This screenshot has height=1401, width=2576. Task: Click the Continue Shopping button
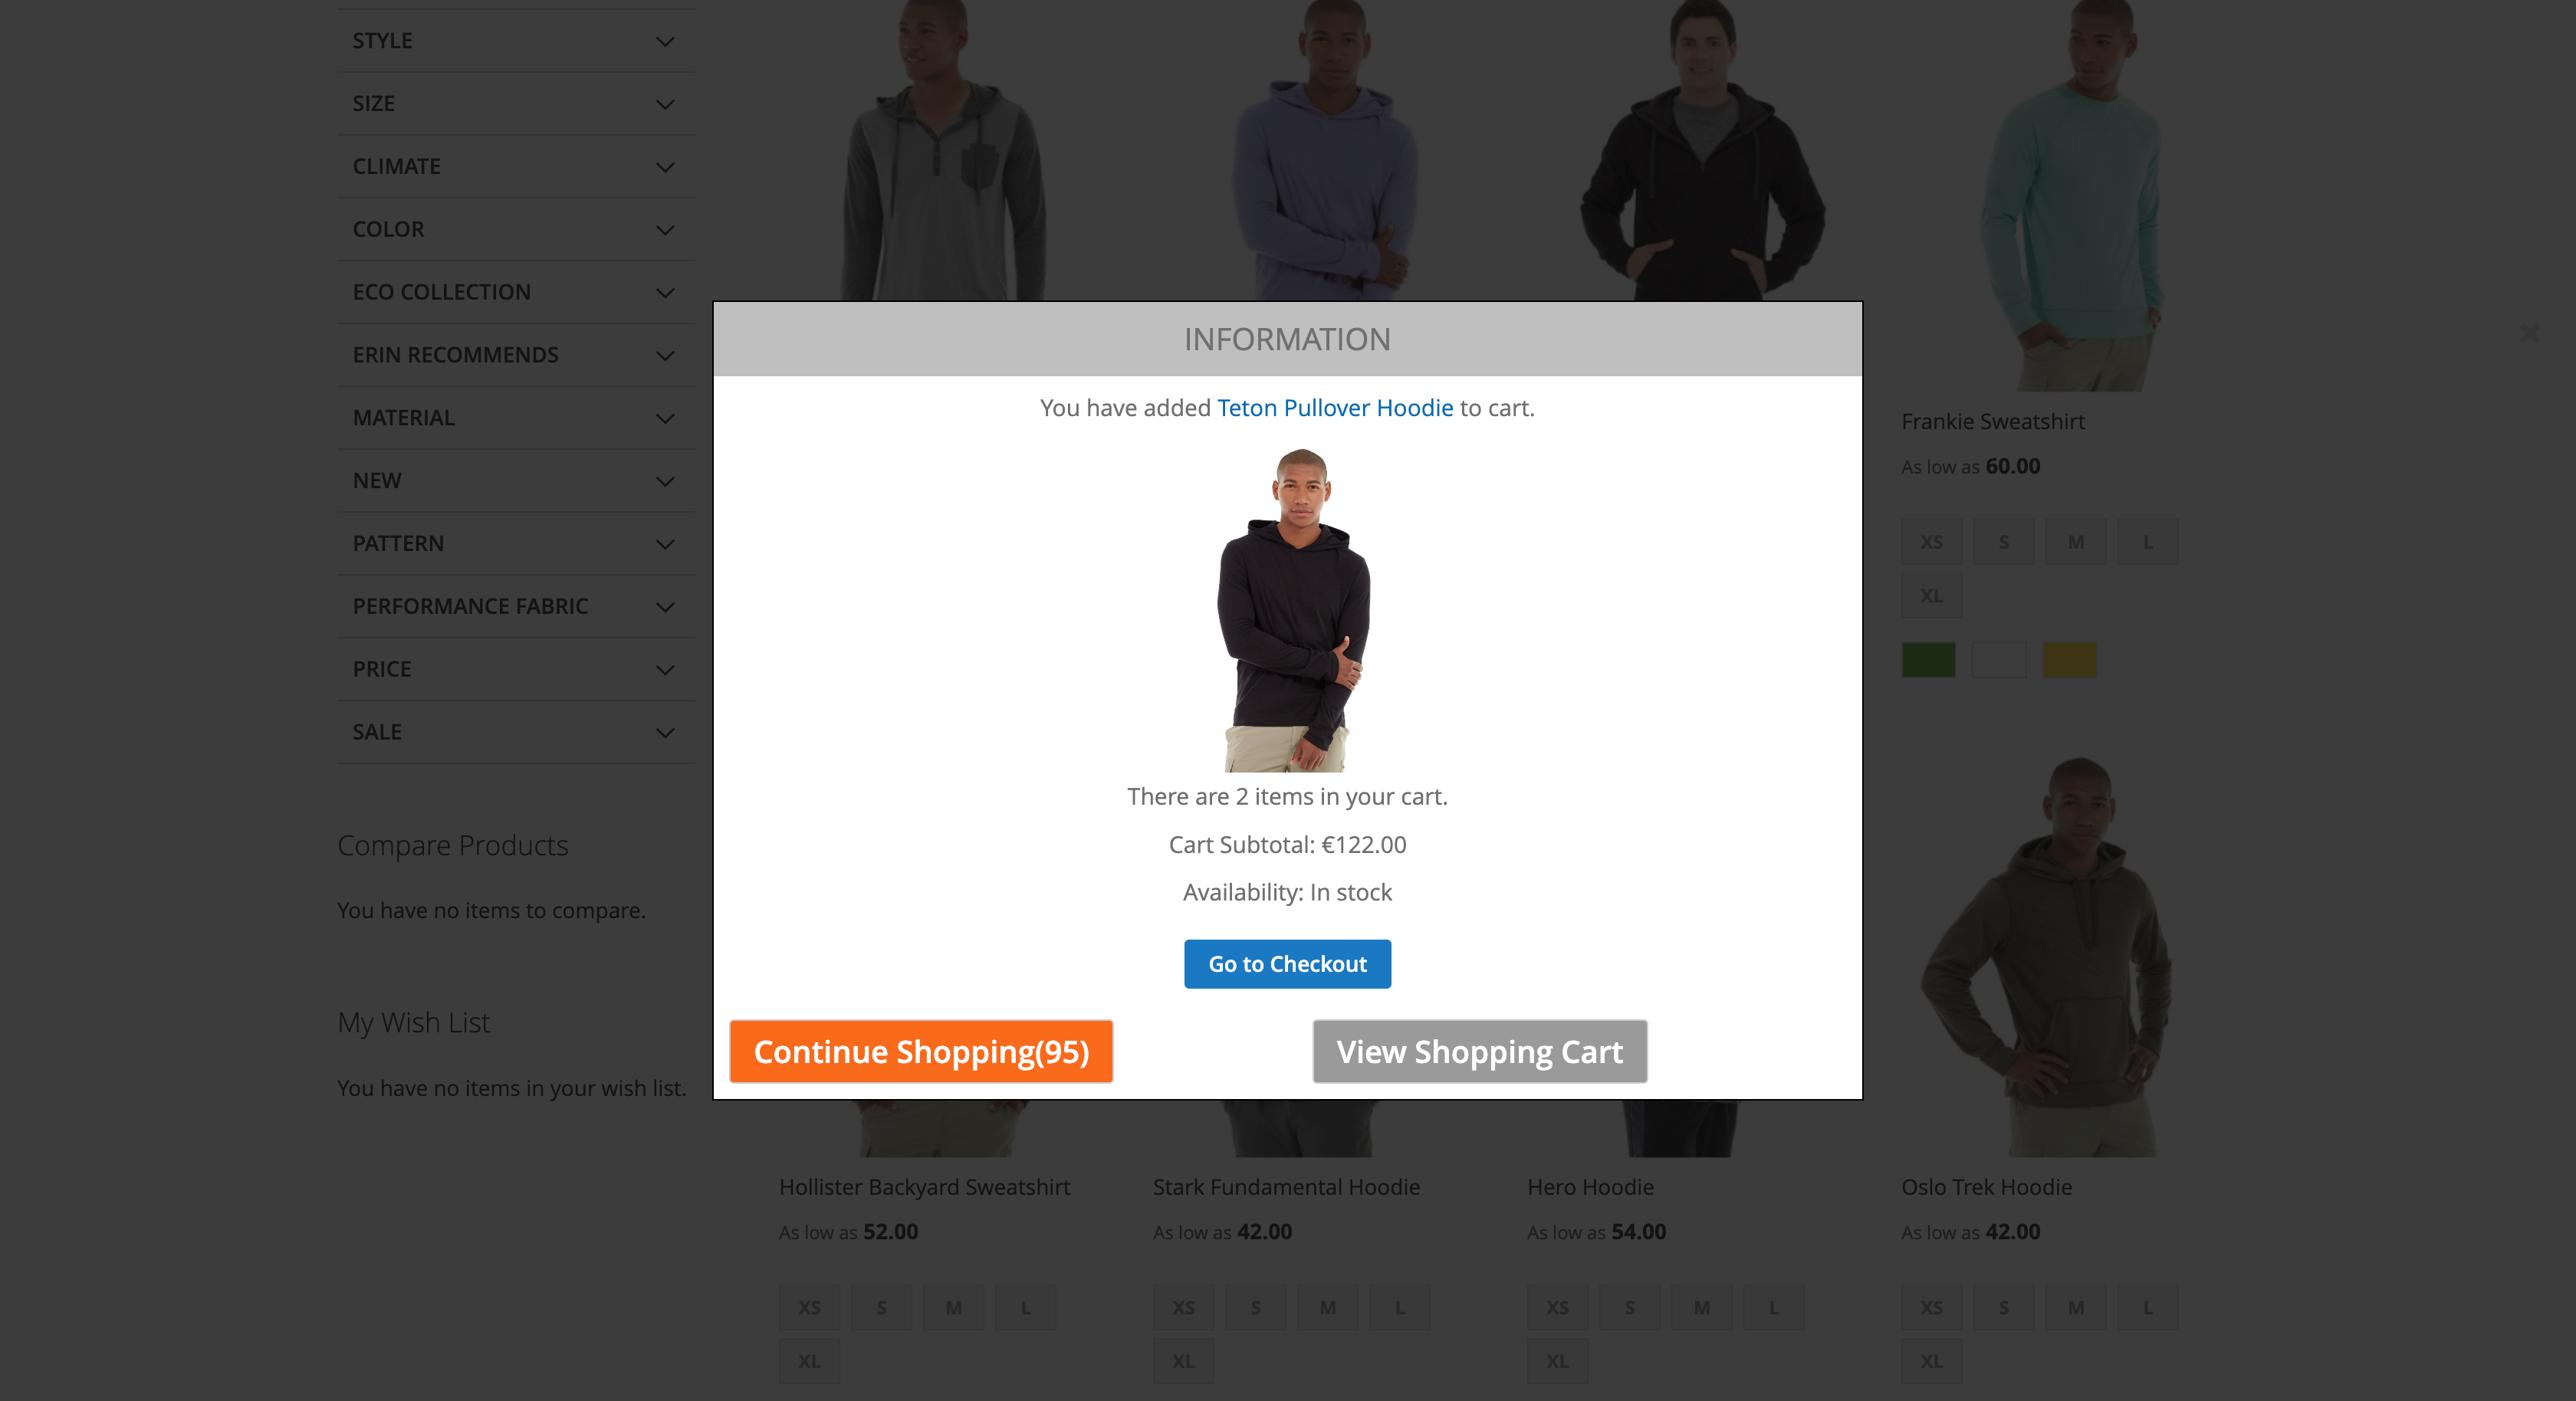(921, 1051)
